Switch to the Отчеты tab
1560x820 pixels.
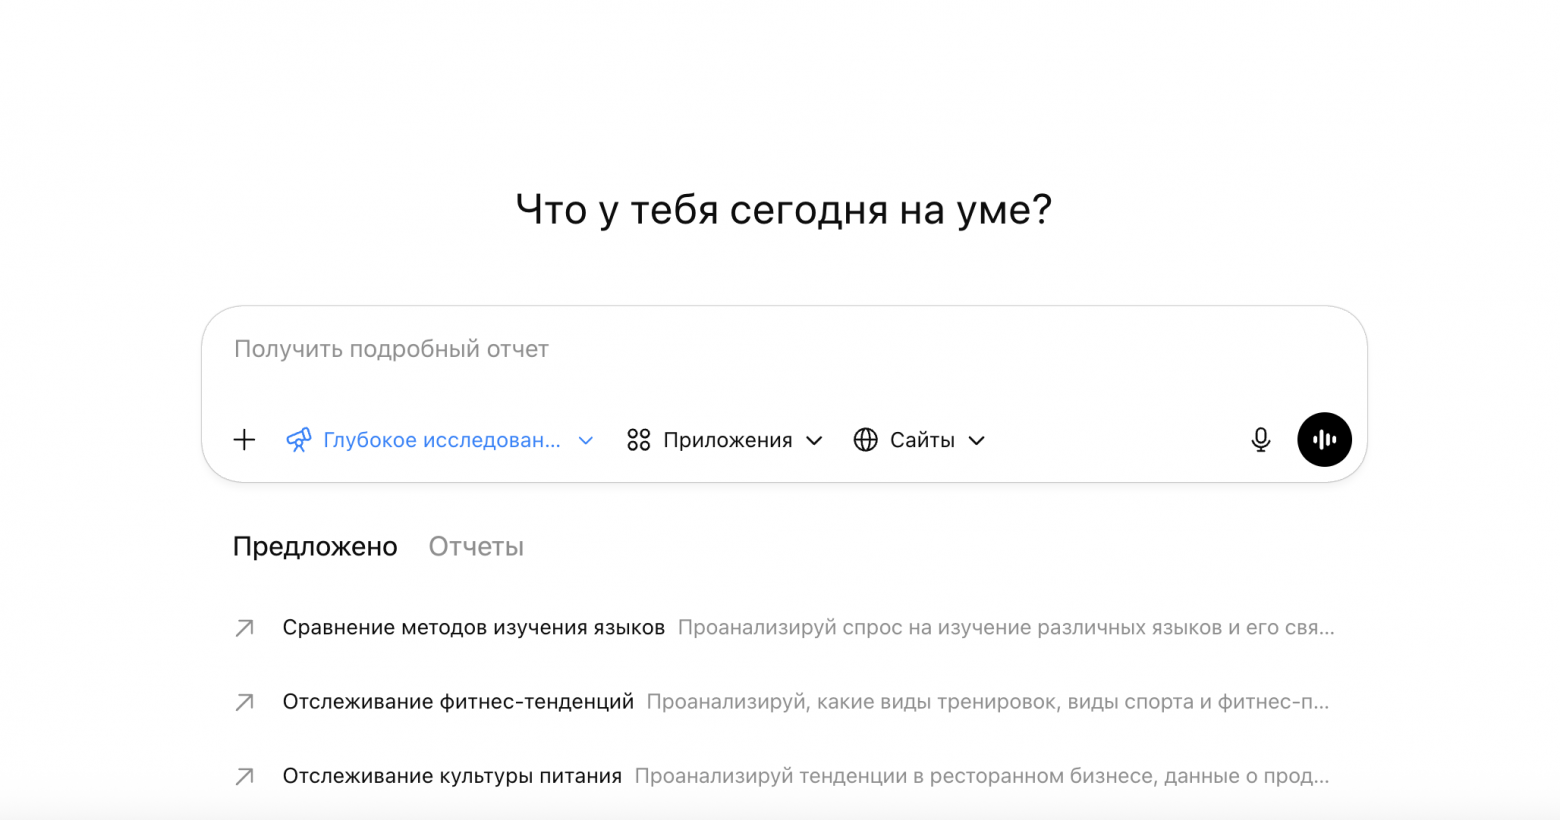click(476, 546)
